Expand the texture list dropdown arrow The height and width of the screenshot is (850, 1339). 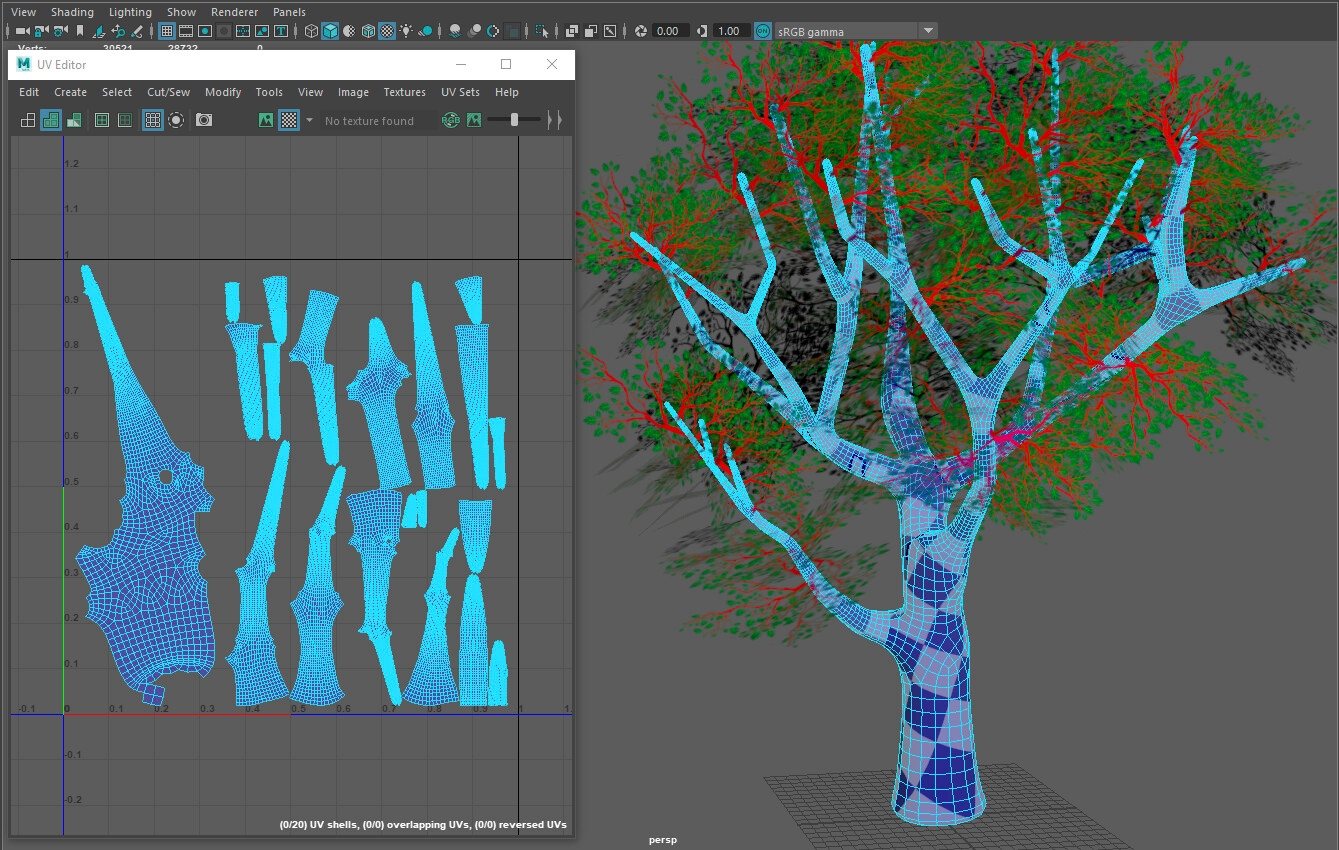point(309,120)
